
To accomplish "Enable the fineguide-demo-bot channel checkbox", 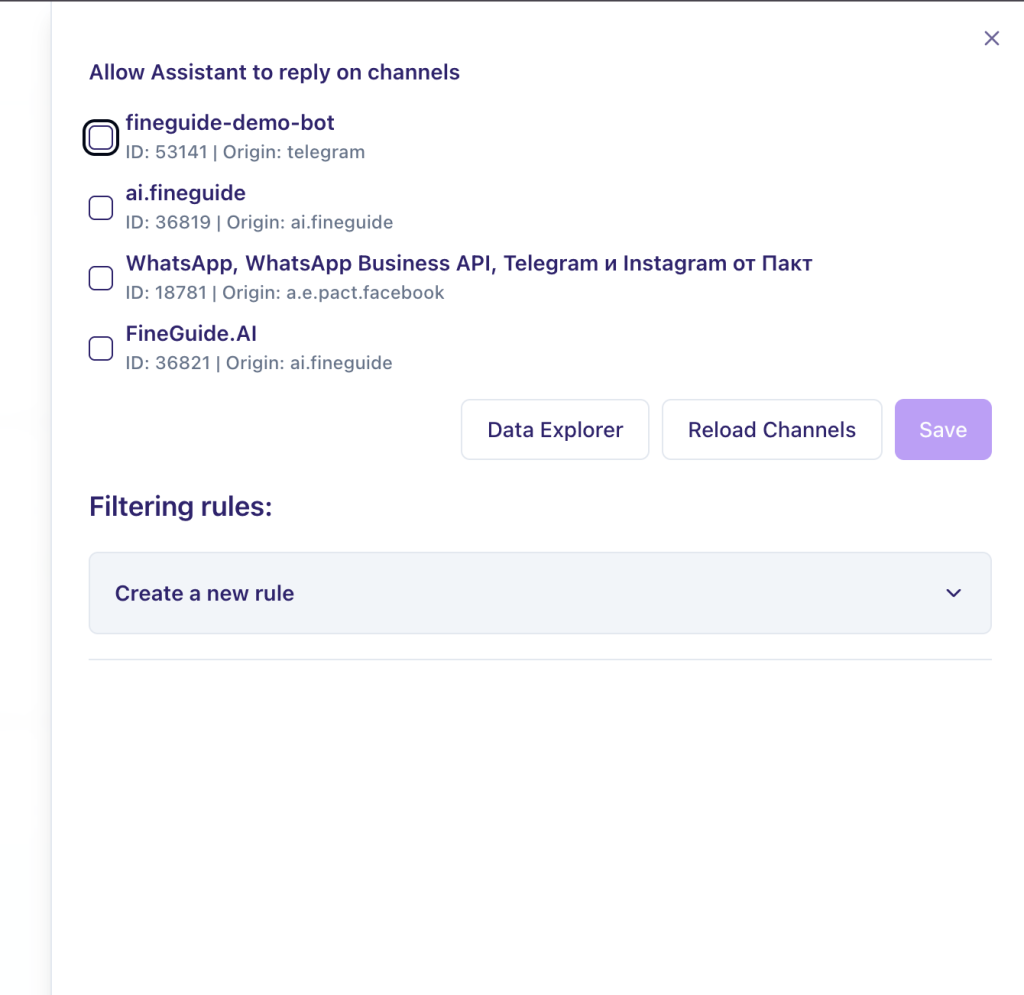I will pos(100,137).
